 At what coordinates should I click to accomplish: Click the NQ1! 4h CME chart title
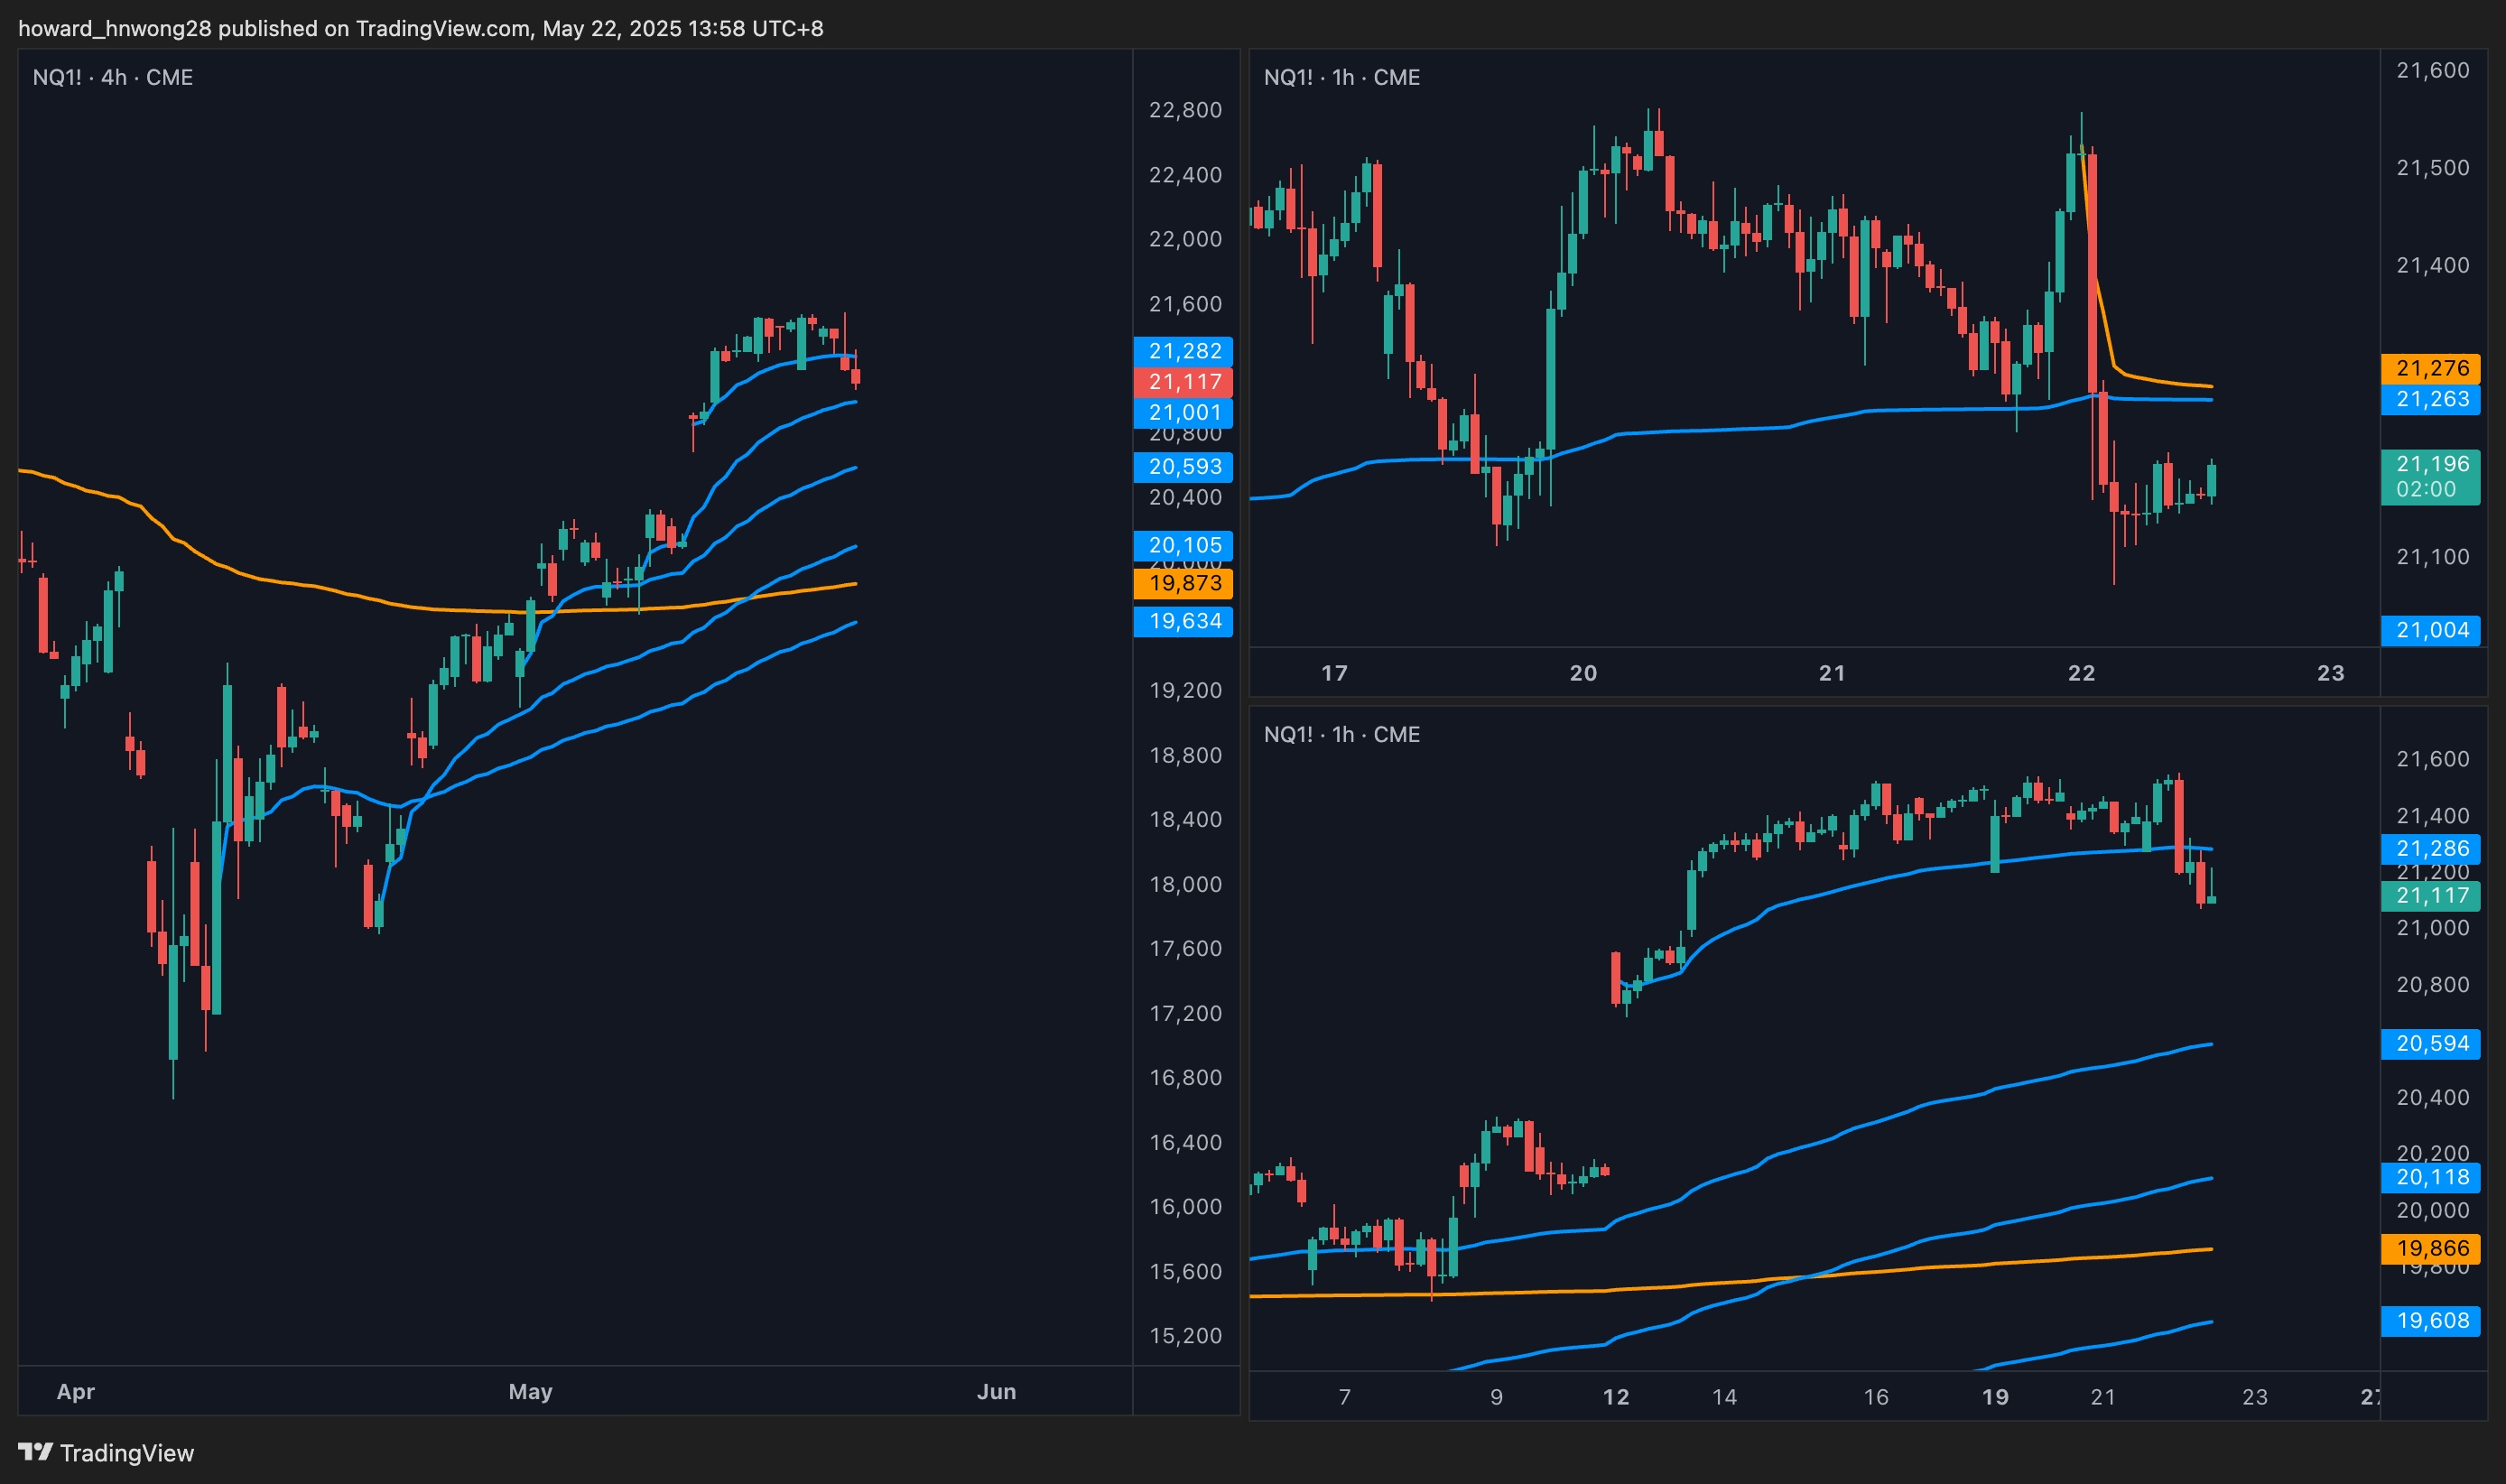point(113,77)
